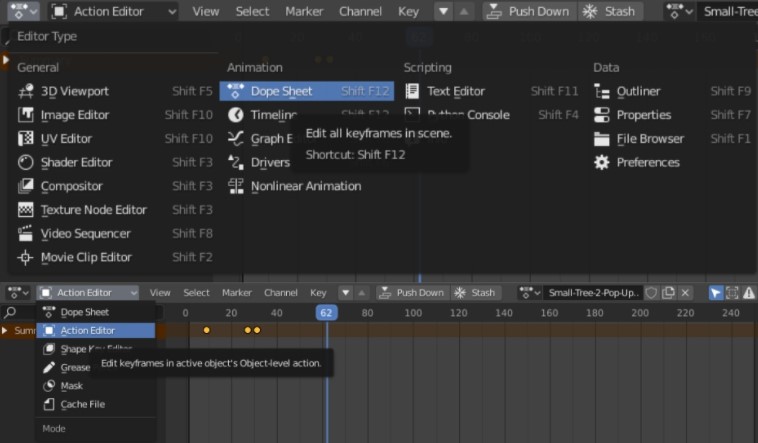
Task: Toggle fake user shield for Small-Tree-2-Pop-Up action
Action: [651, 293]
